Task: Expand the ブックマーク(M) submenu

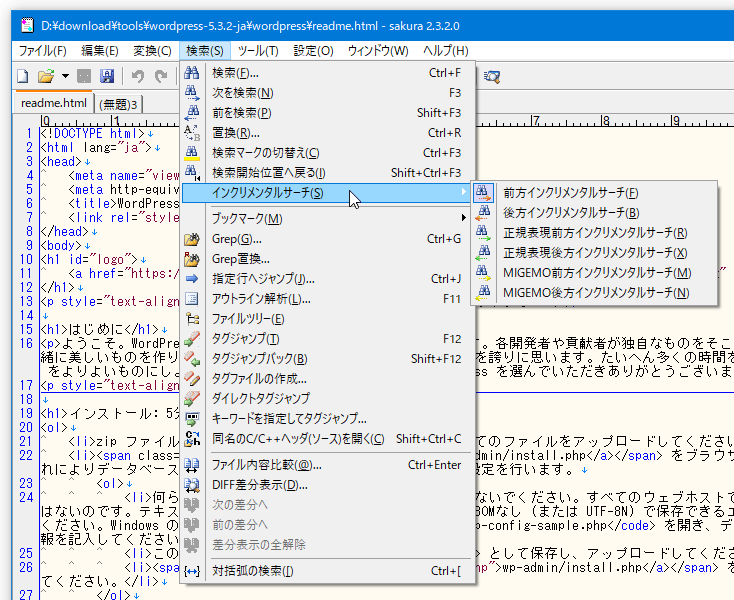Action: click(x=326, y=219)
